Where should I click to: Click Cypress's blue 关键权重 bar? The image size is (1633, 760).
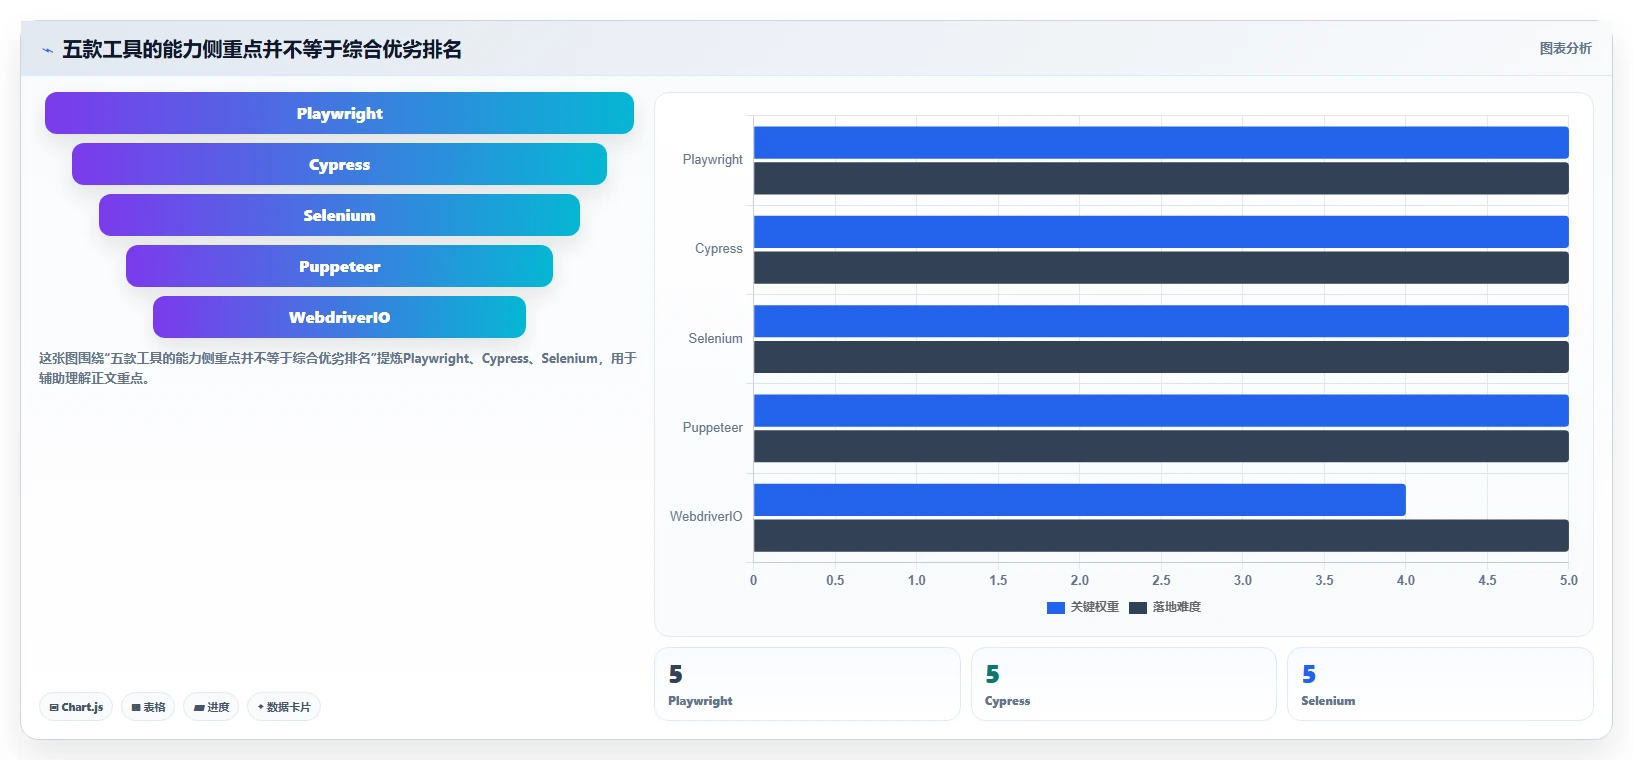tap(1161, 232)
